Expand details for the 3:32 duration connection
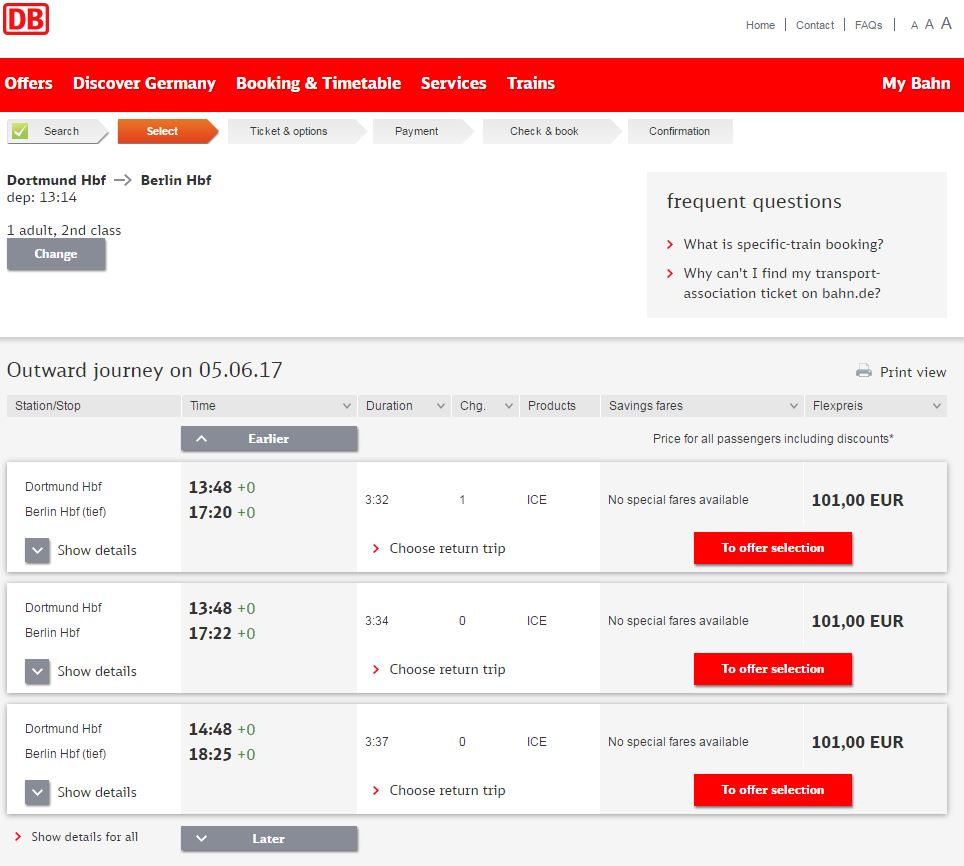 pos(38,550)
